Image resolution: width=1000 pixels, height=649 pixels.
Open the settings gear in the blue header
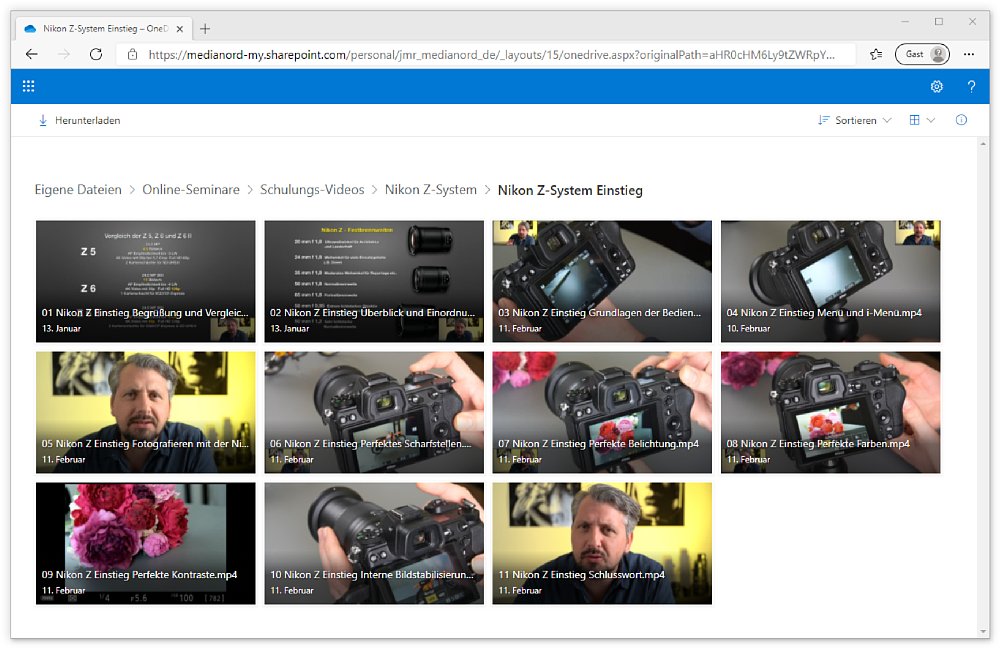[x=936, y=87]
